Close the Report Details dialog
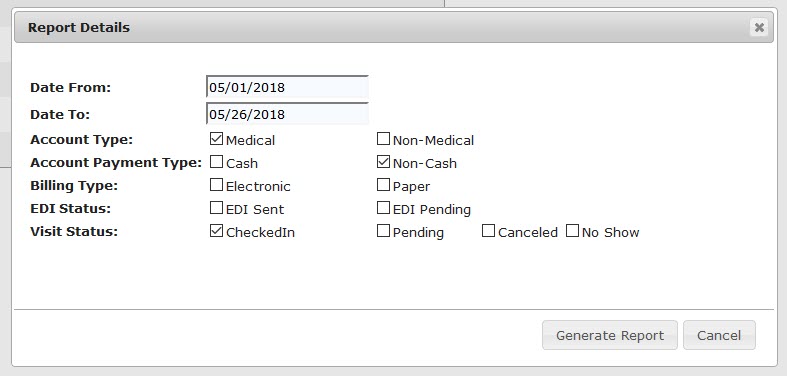Screen dimensions: 787x376 (759, 28)
